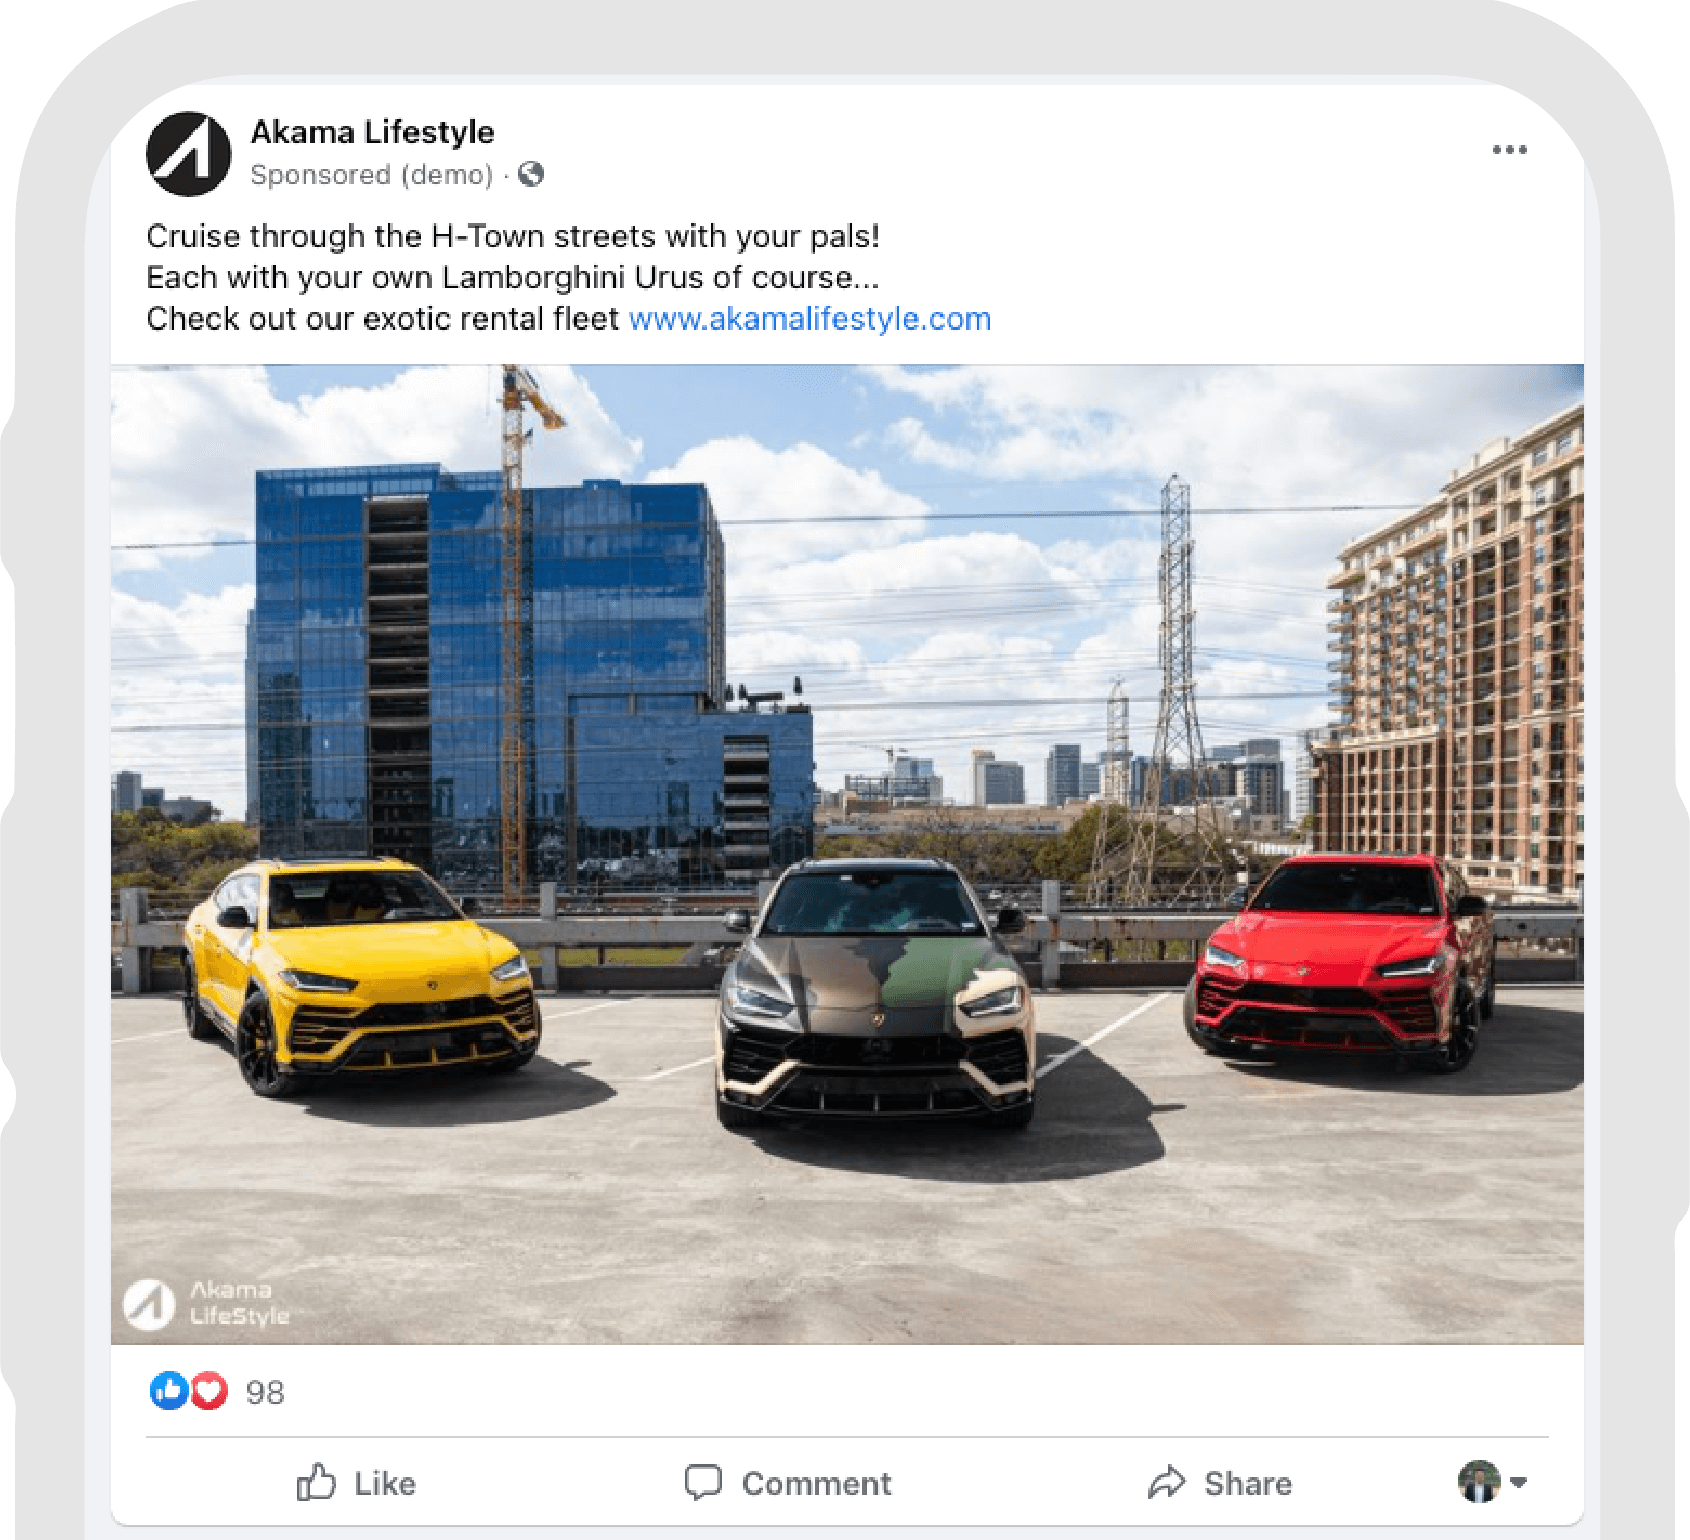Like the post
Screen dimensions: 1690x1540
pos(356,1483)
